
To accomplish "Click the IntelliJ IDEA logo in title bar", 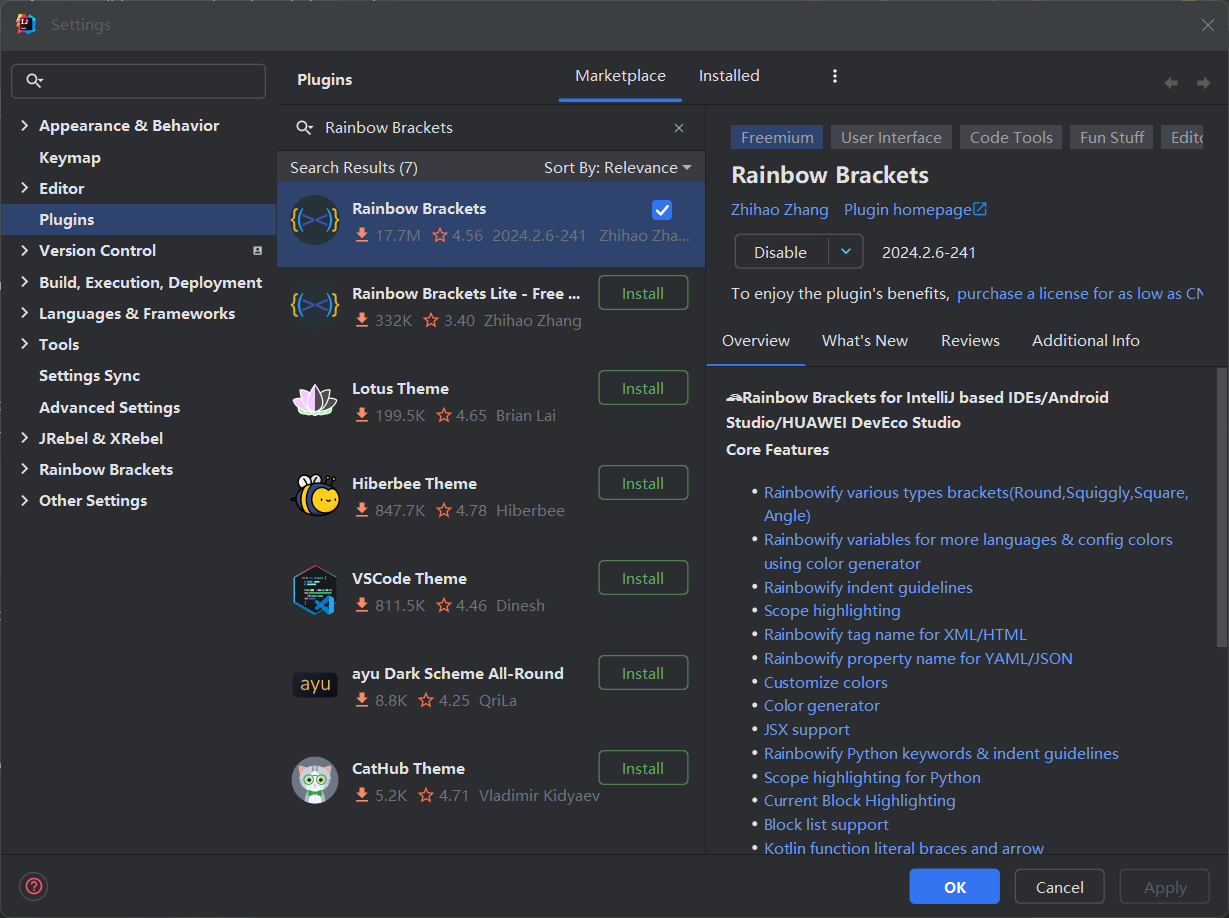I will coord(26,24).
